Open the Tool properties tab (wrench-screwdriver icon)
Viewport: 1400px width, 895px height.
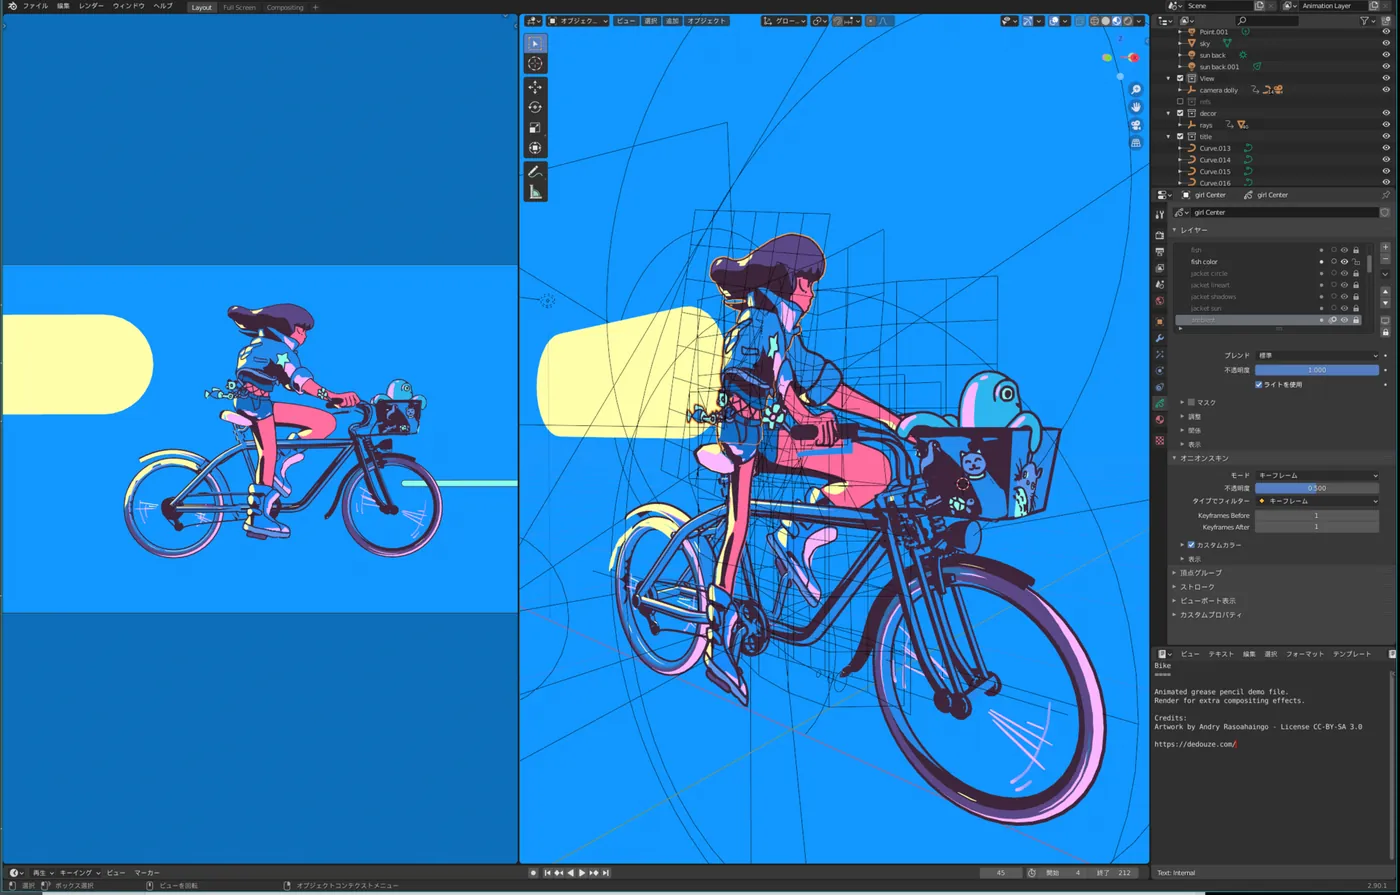[x=1160, y=214]
